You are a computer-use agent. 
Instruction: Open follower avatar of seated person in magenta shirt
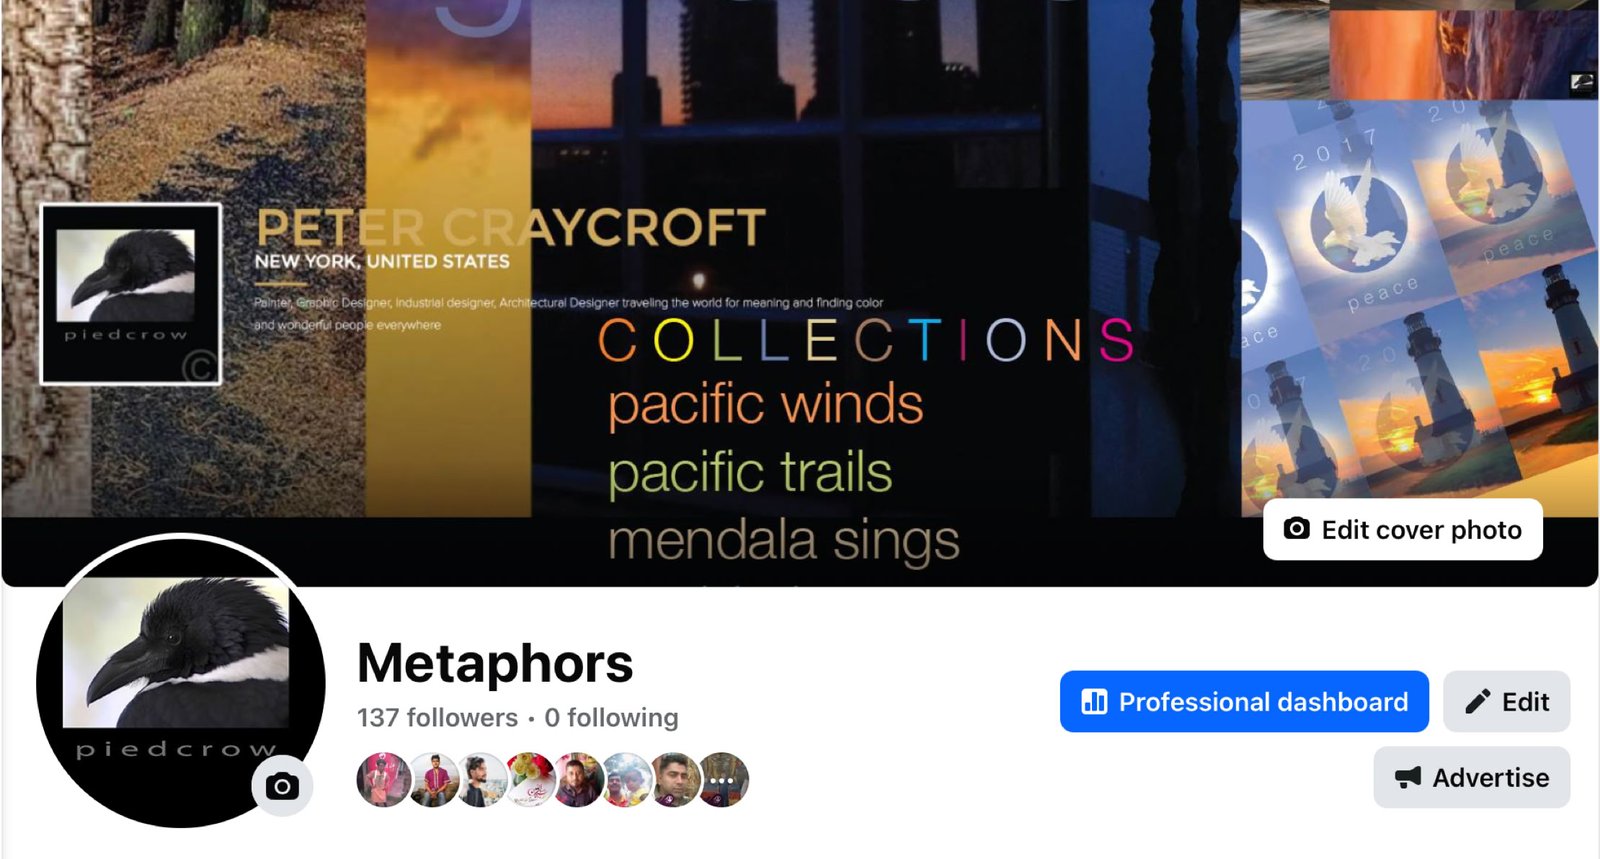[x=433, y=780]
